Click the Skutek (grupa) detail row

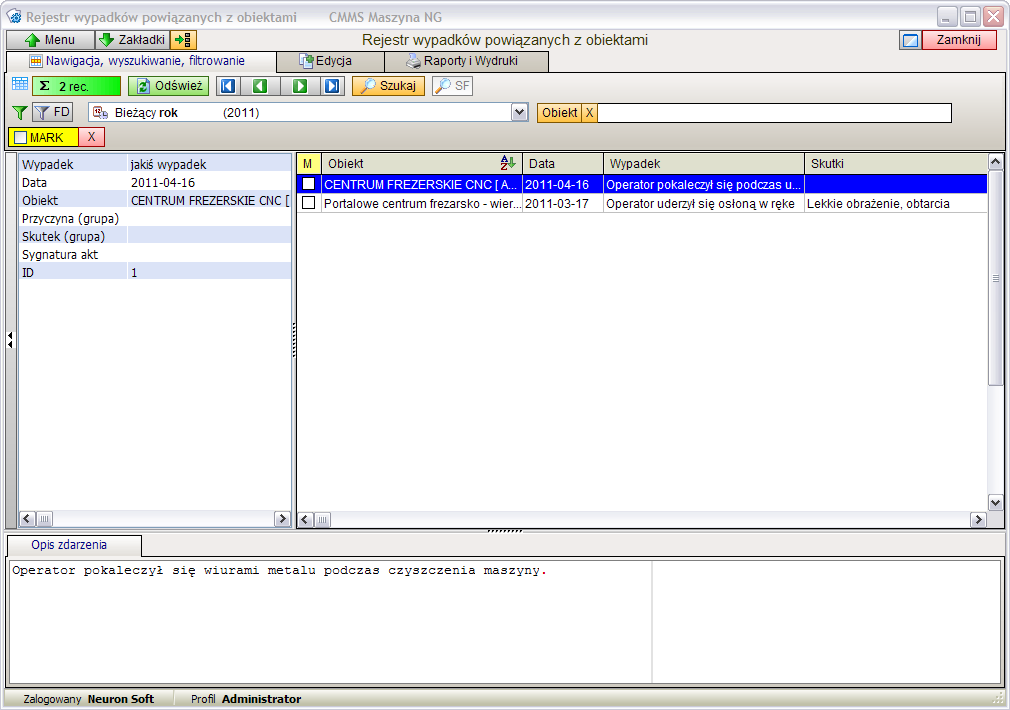pyautogui.click(x=155, y=236)
